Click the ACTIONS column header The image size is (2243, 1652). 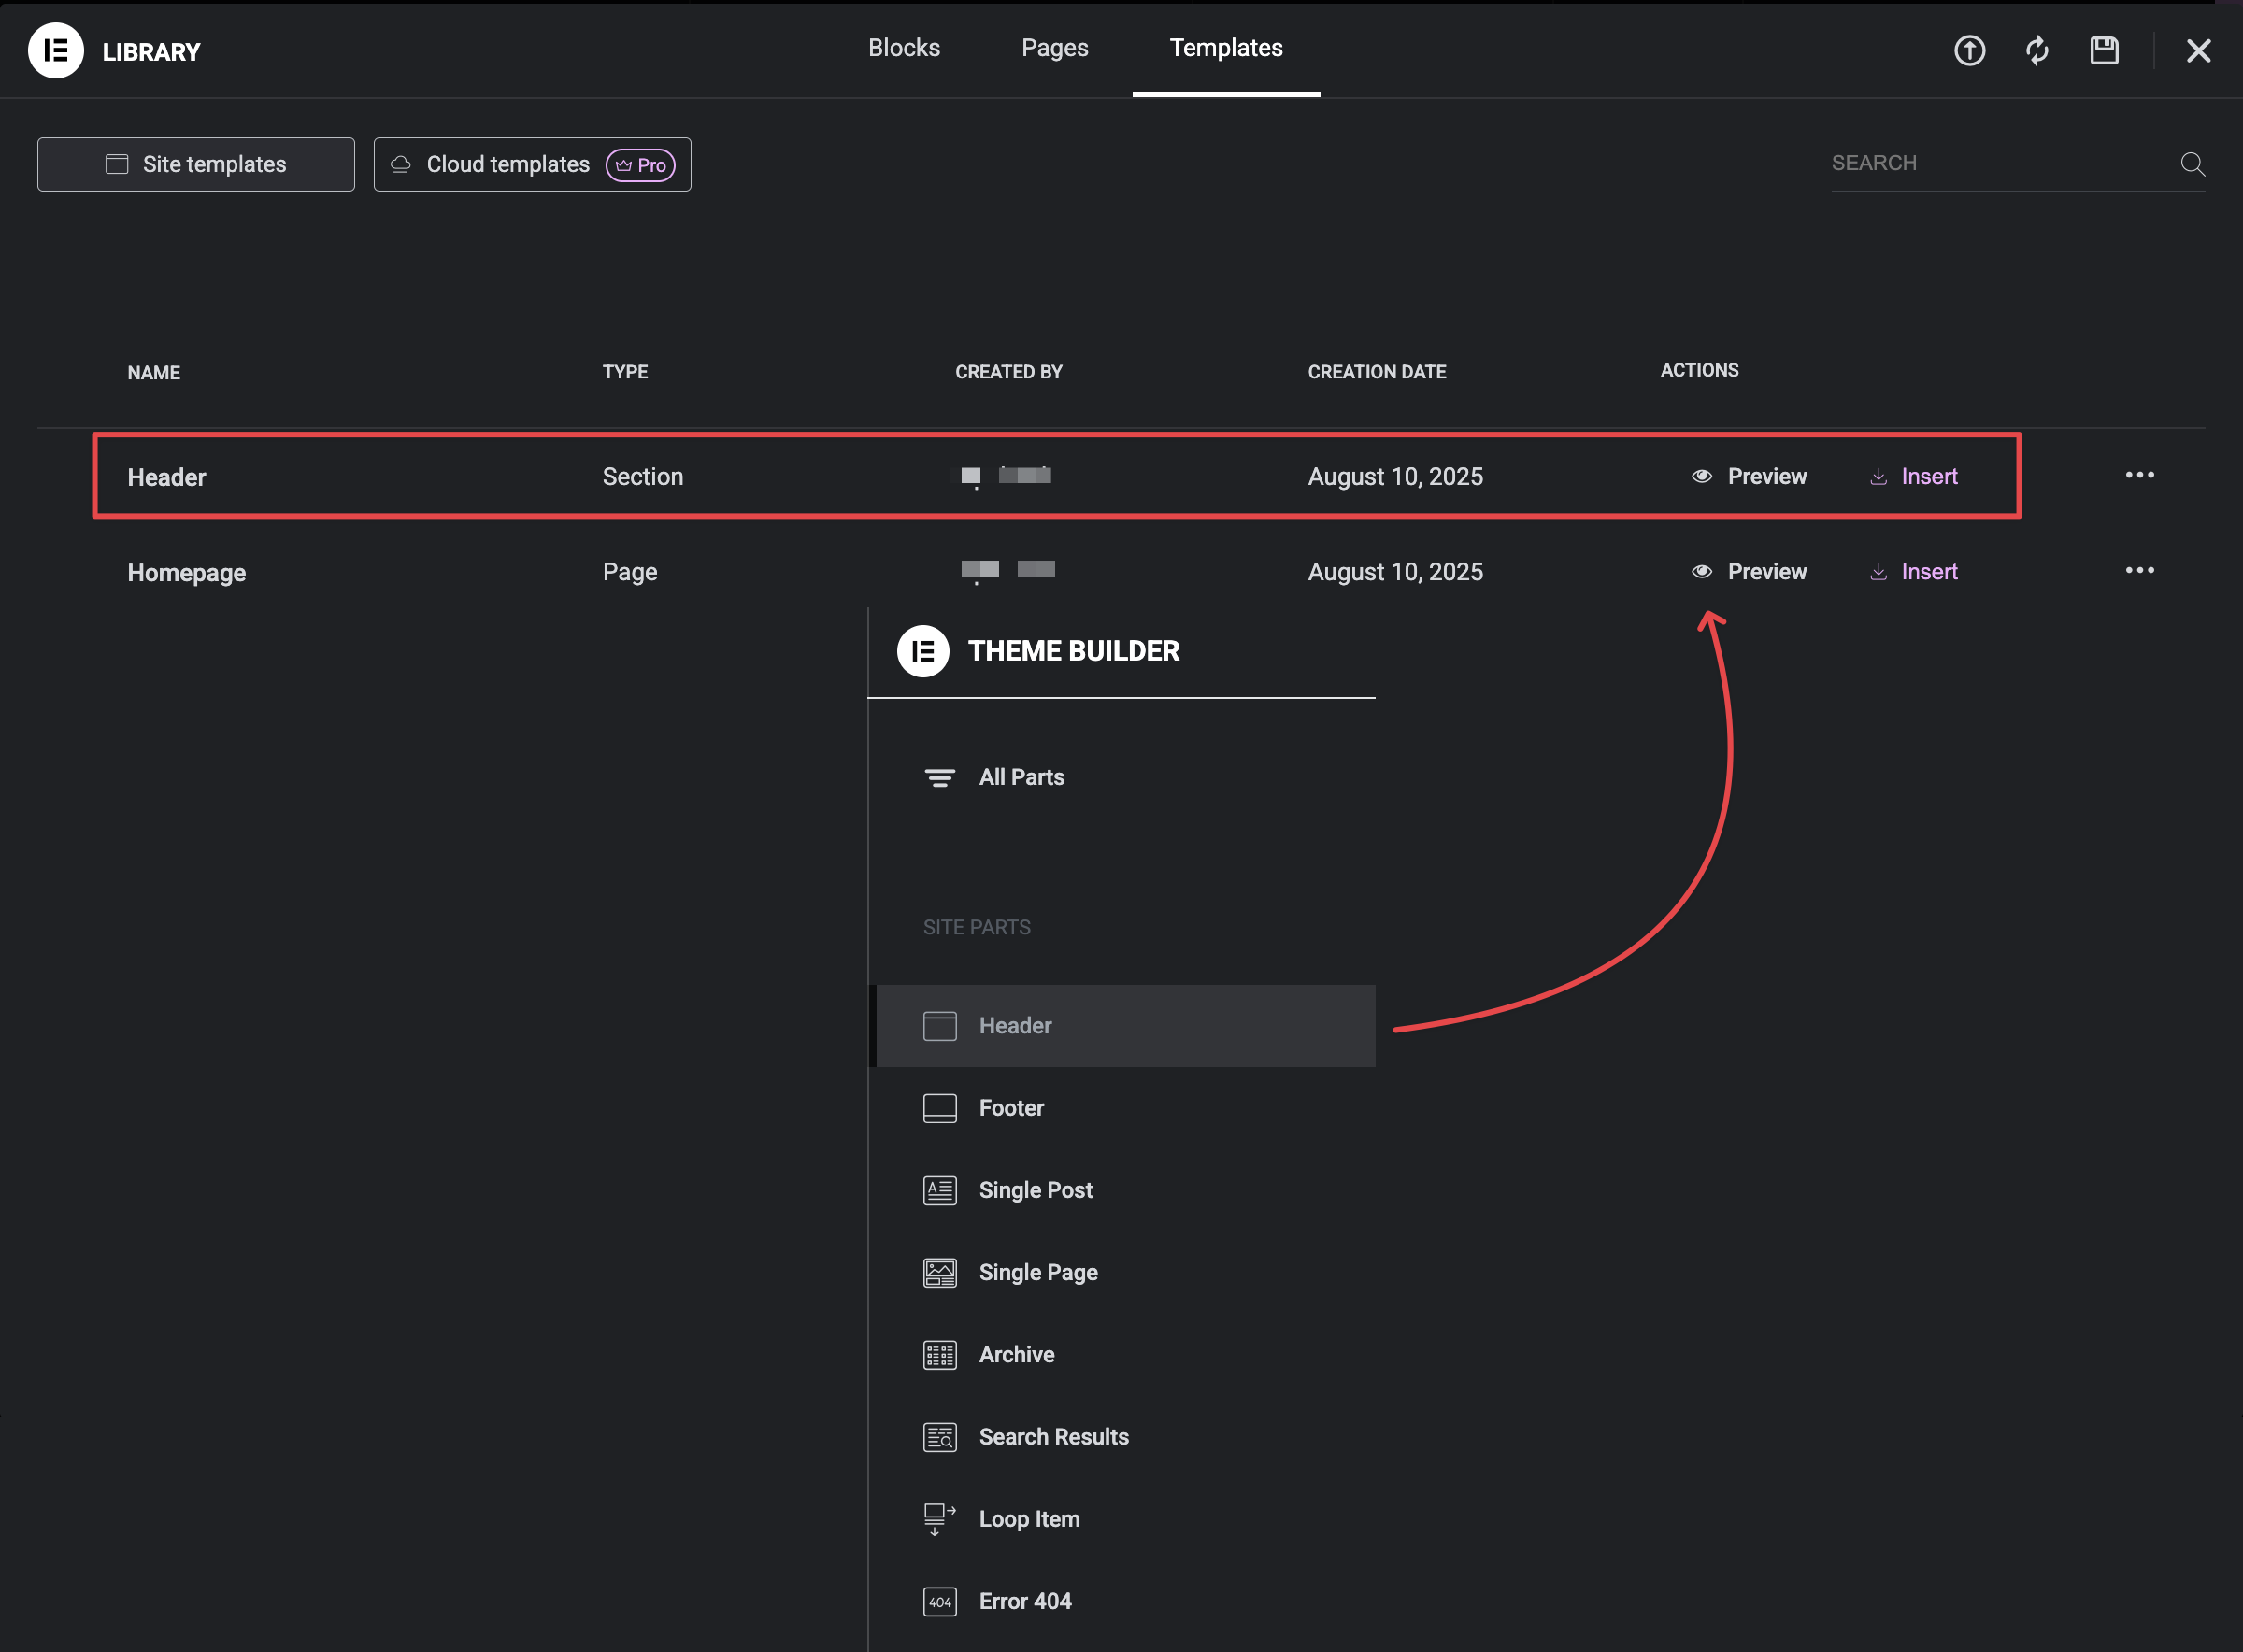coord(1699,370)
